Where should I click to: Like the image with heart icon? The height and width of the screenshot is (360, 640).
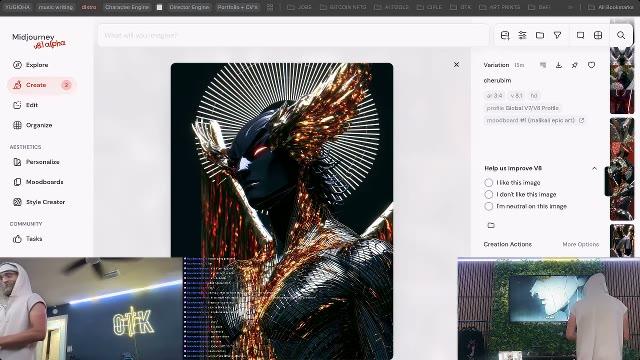[591, 65]
